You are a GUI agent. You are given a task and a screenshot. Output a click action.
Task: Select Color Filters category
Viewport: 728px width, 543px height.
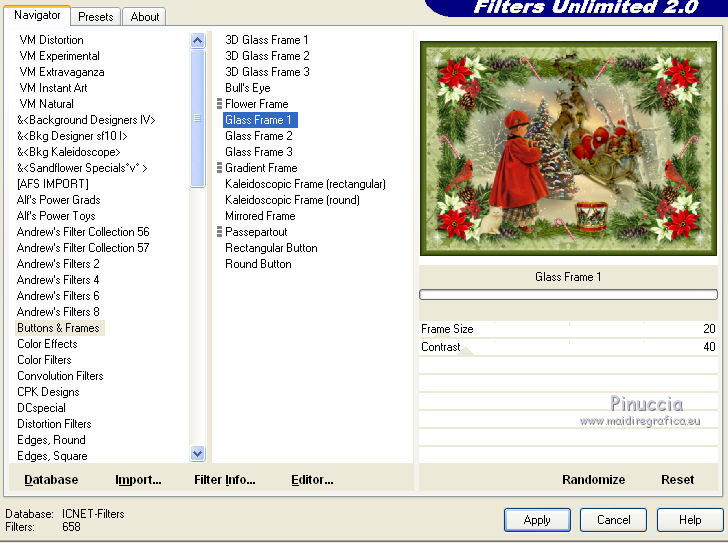44,360
